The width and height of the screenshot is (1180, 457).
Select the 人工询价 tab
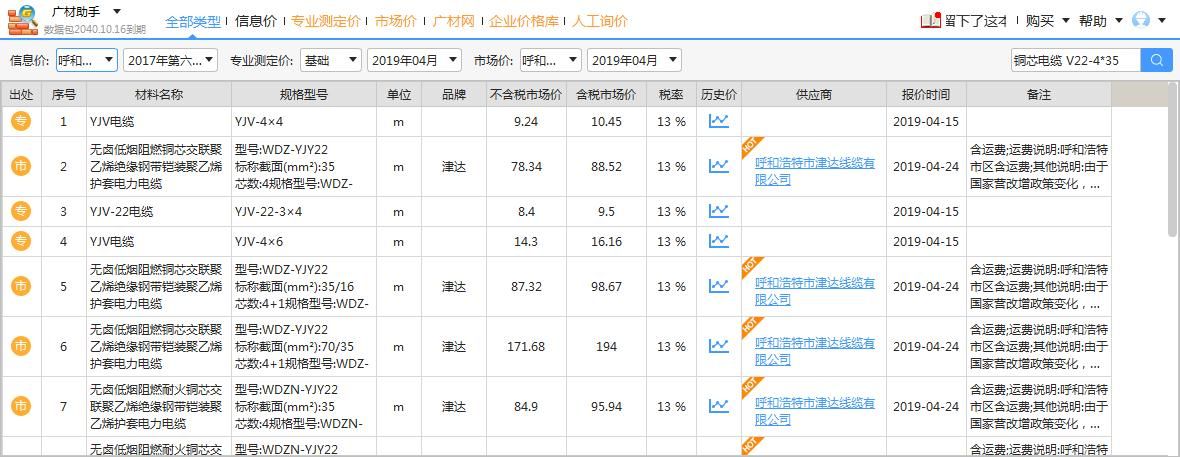(x=600, y=21)
